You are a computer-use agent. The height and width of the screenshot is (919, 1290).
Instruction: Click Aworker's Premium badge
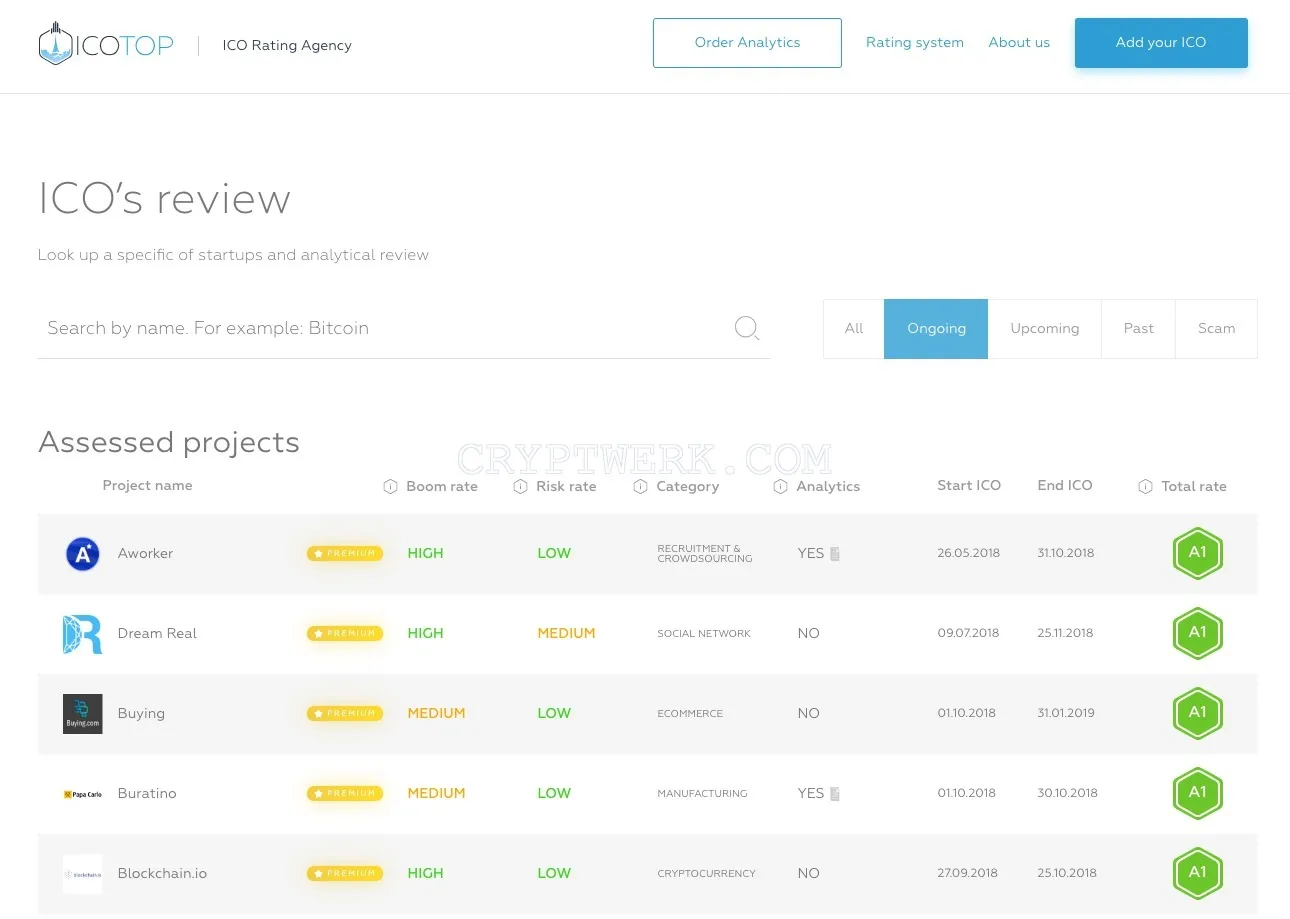coord(345,553)
